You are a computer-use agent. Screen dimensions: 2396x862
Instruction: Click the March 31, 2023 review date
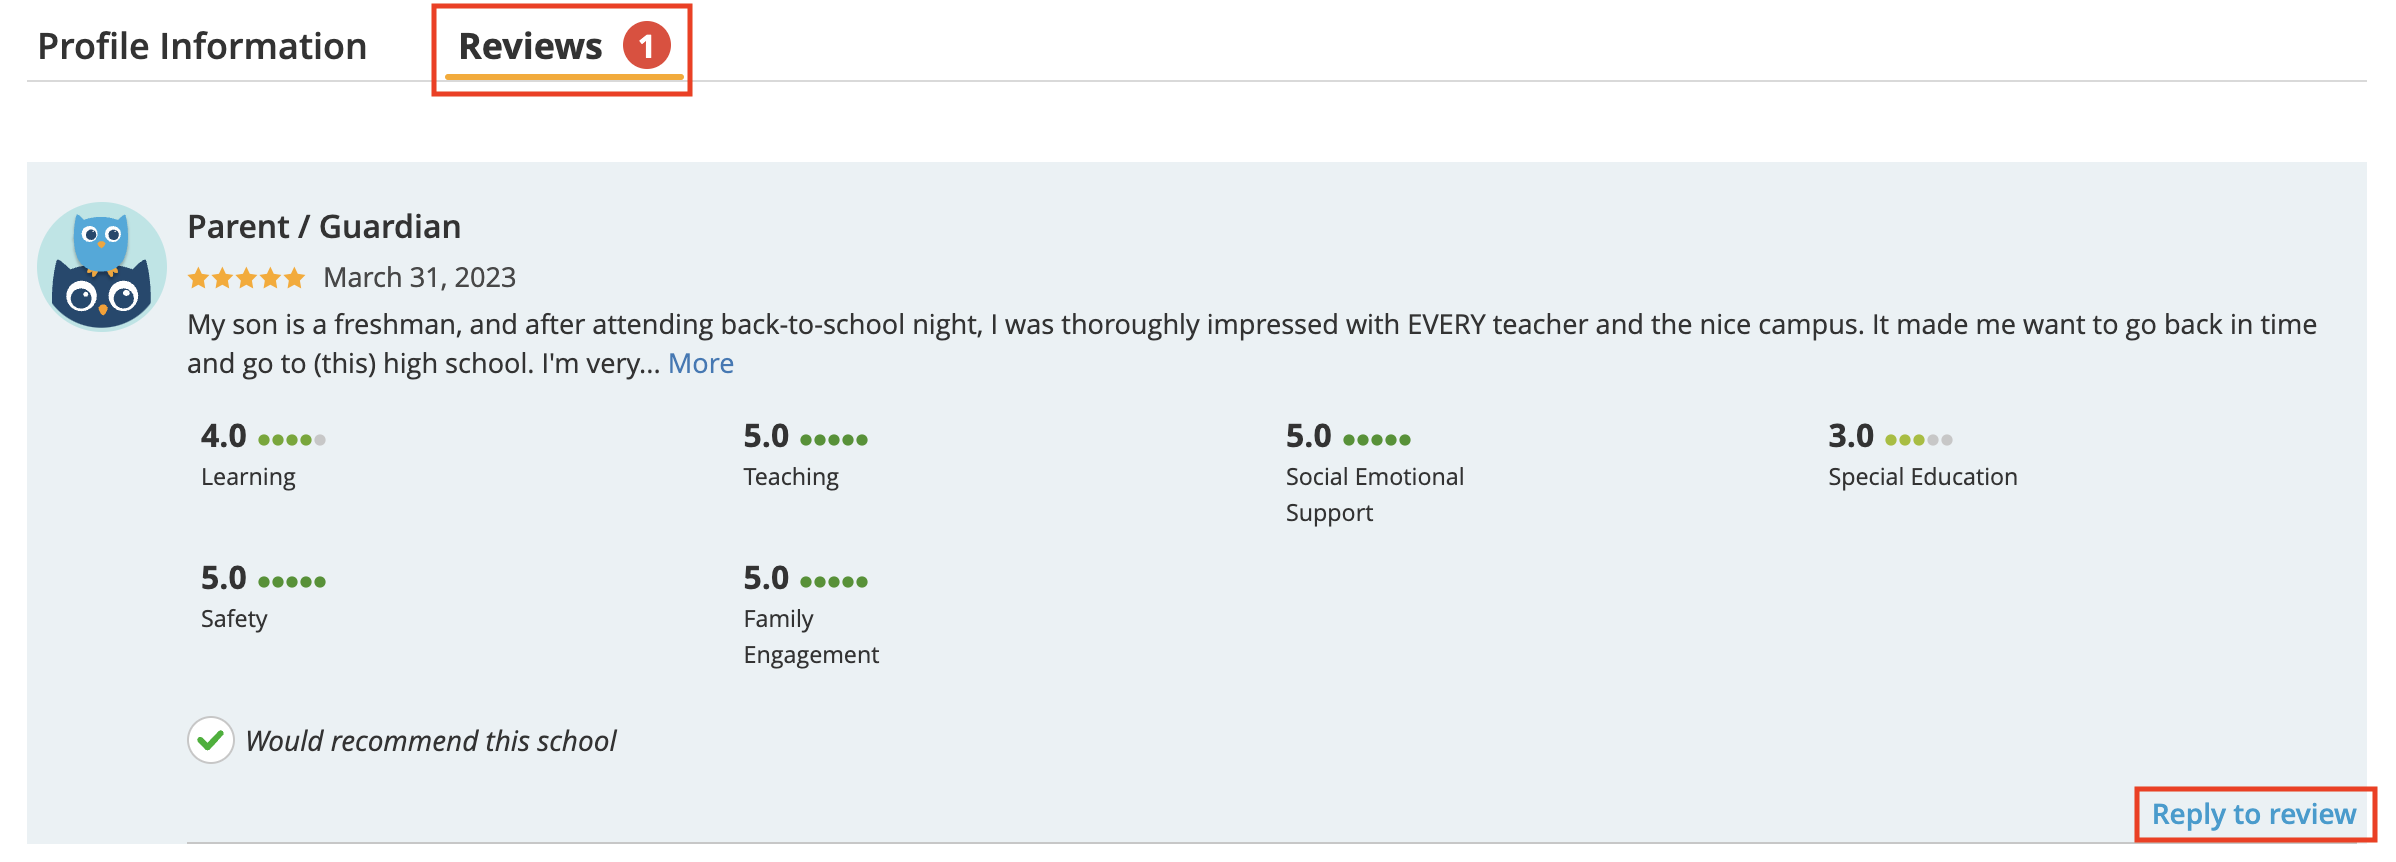point(420,277)
